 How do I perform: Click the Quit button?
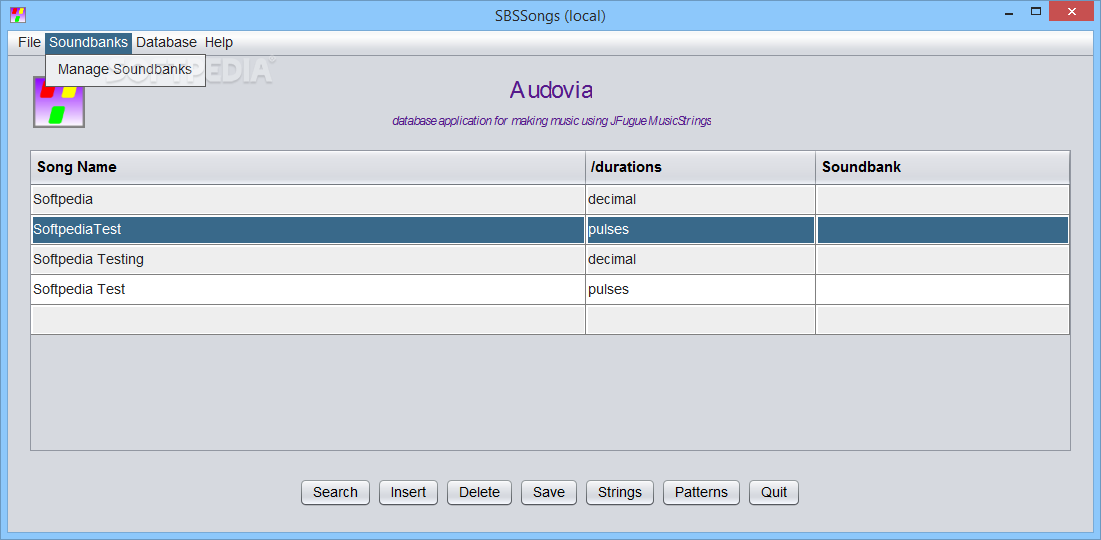click(774, 492)
